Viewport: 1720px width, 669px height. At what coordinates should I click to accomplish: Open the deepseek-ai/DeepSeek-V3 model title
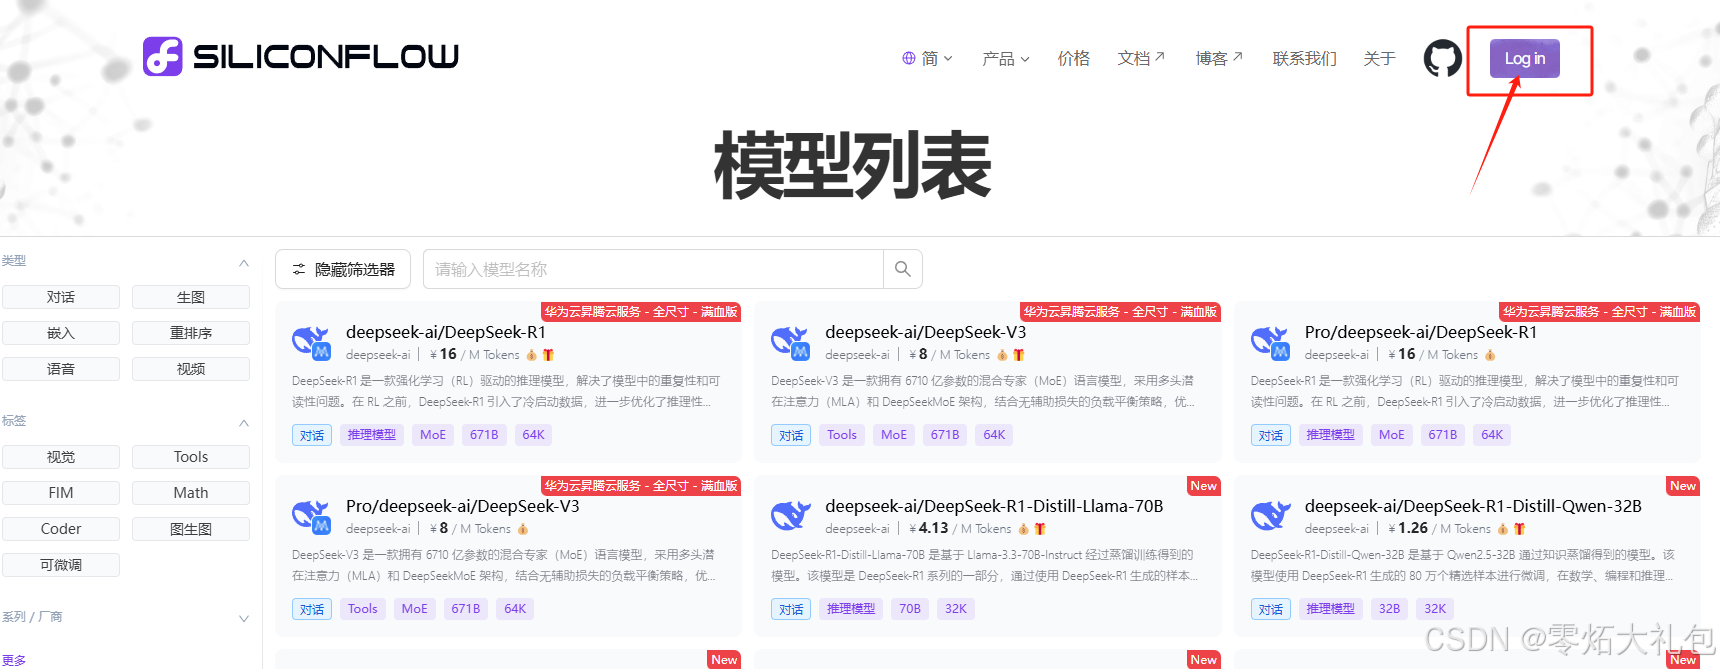pos(925,332)
